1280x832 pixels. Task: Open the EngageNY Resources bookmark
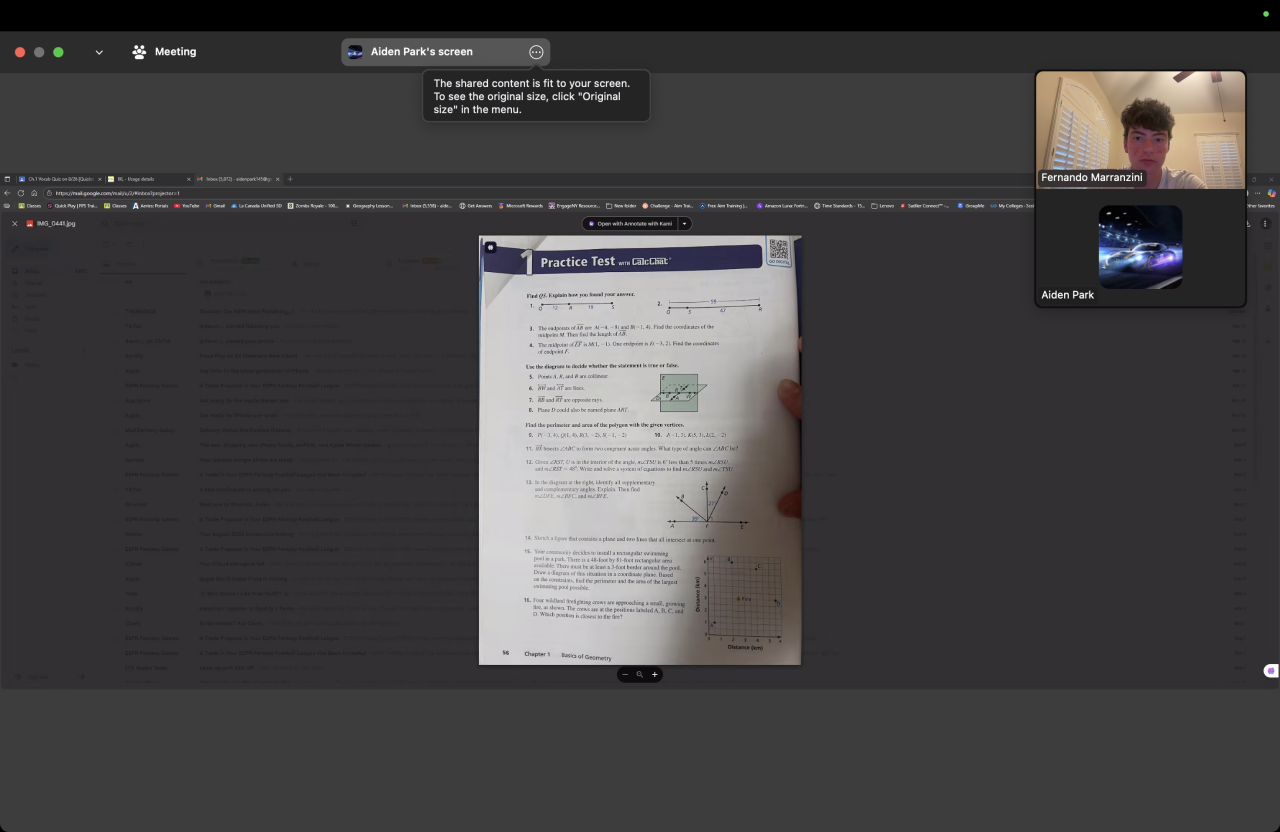[x=574, y=206]
